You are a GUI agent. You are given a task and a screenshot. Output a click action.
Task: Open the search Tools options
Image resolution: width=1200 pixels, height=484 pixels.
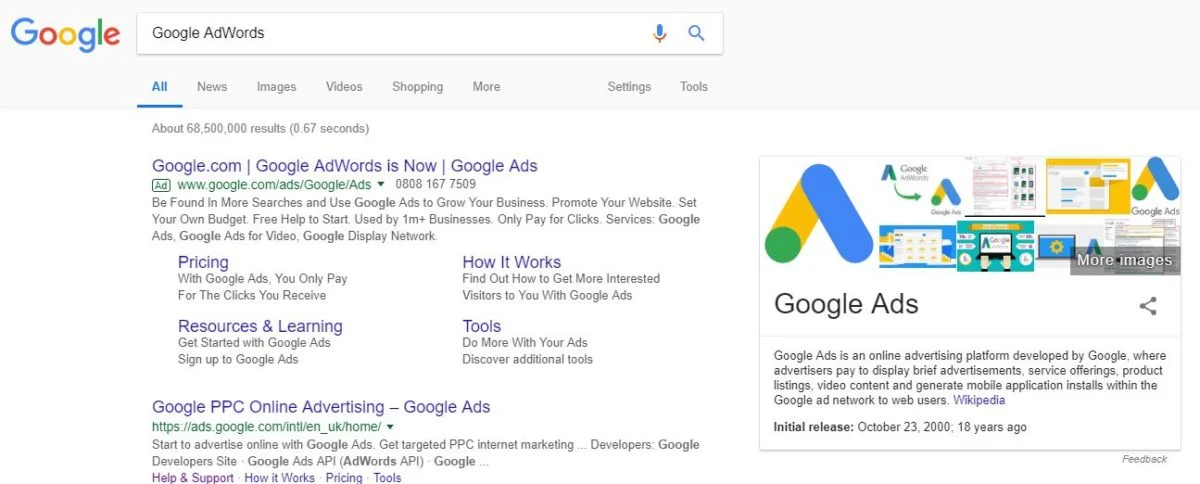[694, 87]
